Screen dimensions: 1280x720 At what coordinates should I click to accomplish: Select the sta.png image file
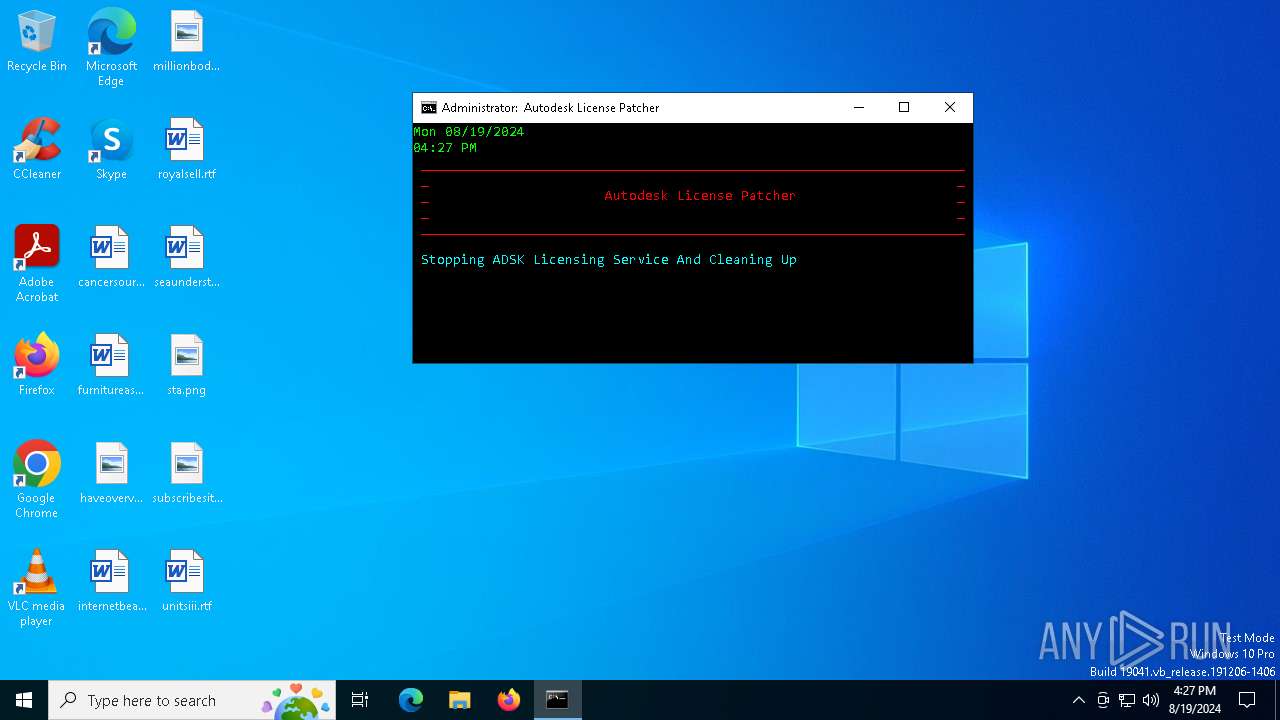[186, 366]
